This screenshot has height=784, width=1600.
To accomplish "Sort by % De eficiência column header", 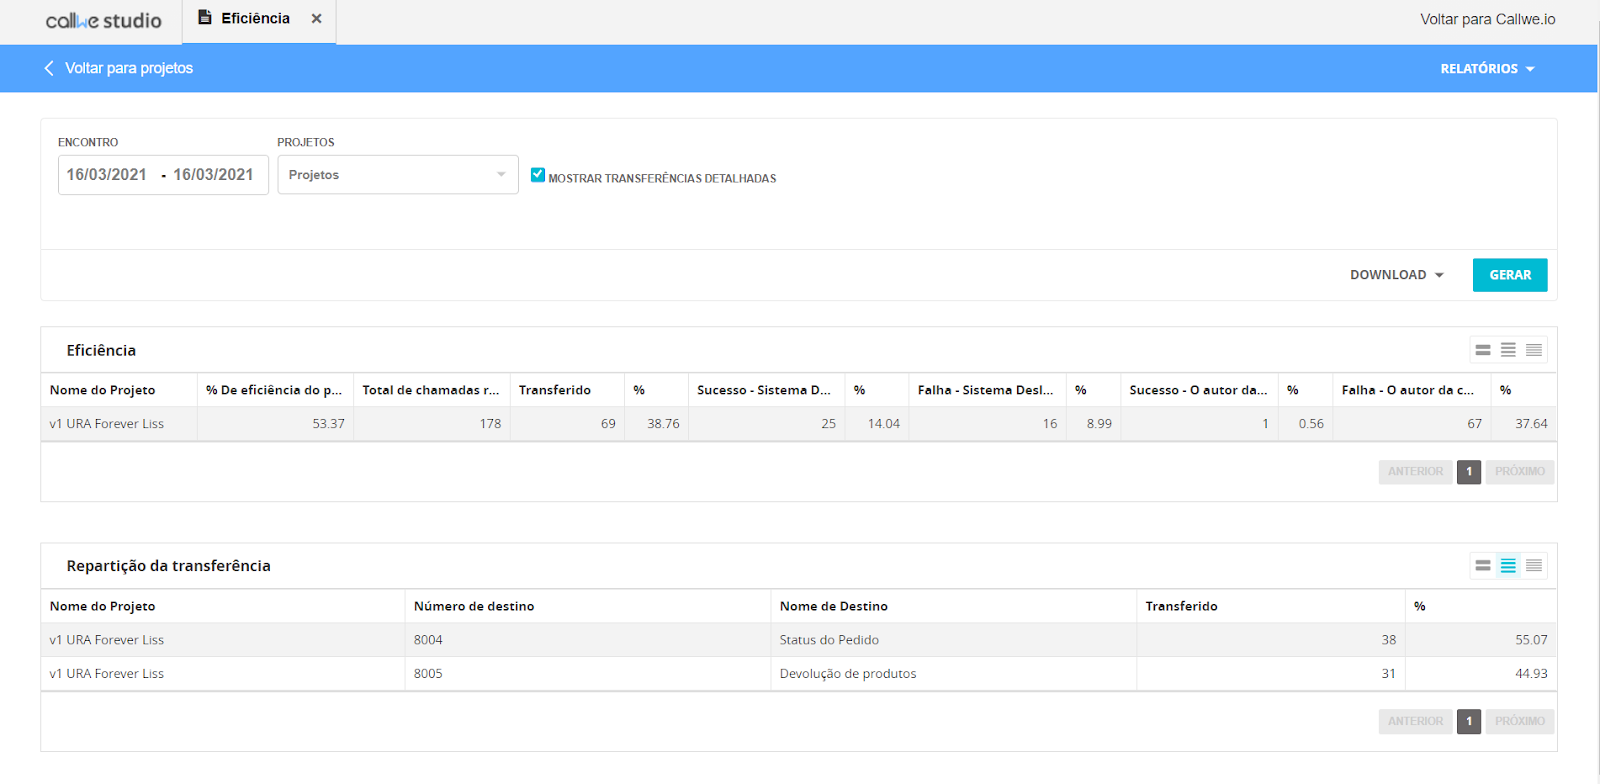I will pyautogui.click(x=274, y=390).
